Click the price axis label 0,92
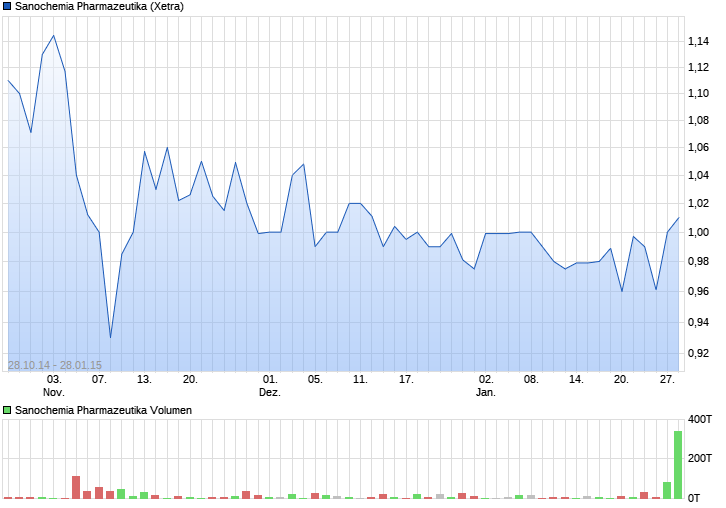The height and width of the screenshot is (508, 726). pos(698,353)
